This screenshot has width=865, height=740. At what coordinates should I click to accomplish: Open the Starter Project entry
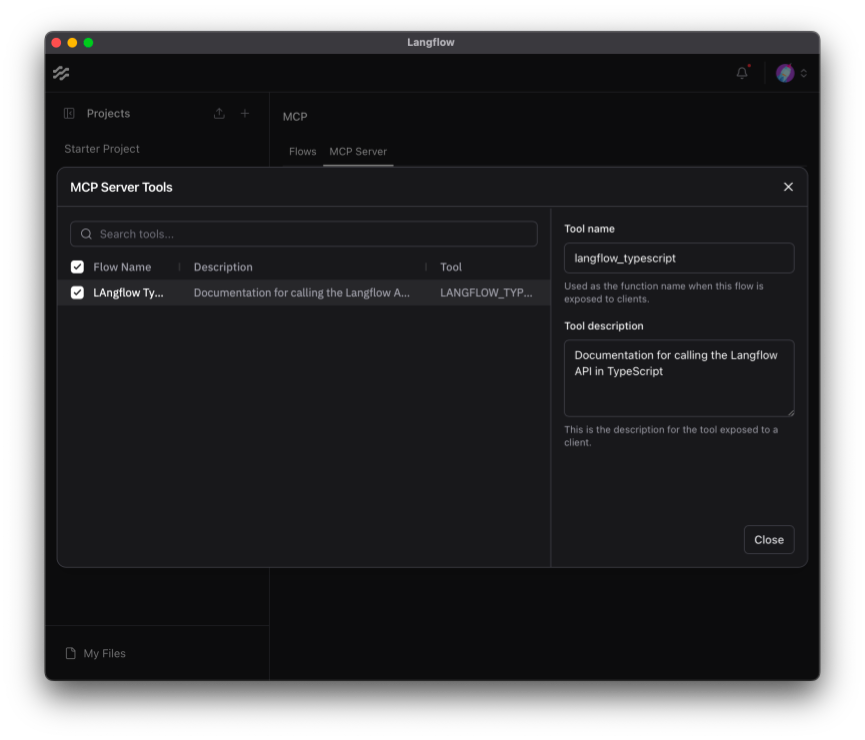click(x=101, y=148)
